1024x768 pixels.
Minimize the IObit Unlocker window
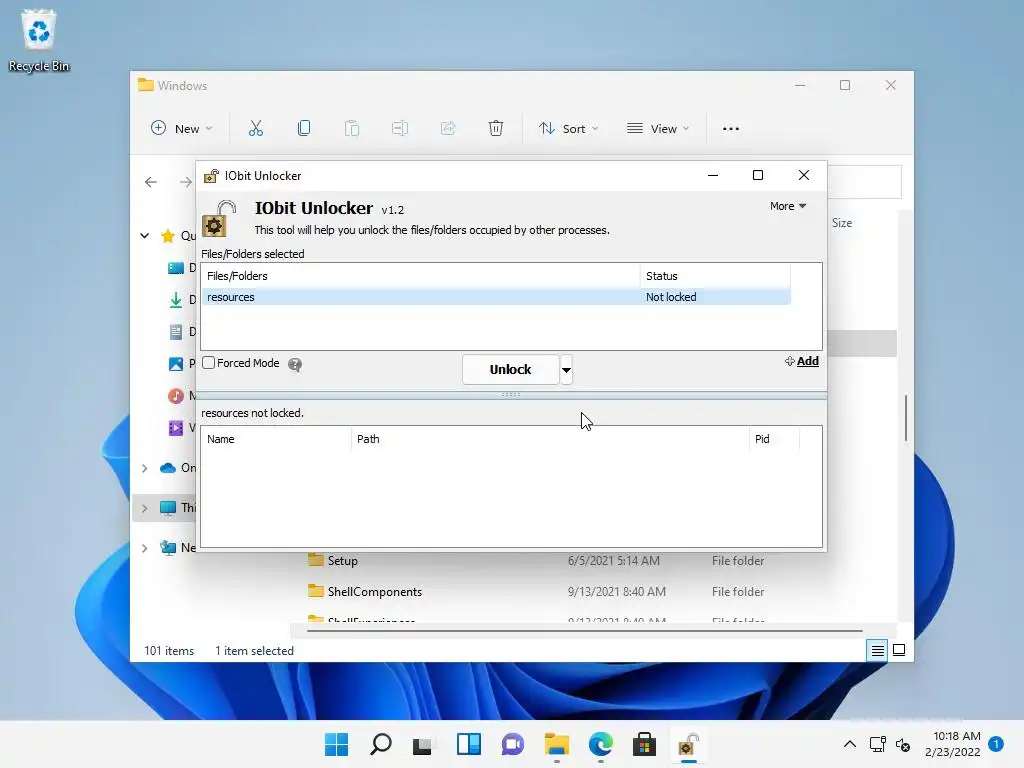pyautogui.click(x=713, y=175)
